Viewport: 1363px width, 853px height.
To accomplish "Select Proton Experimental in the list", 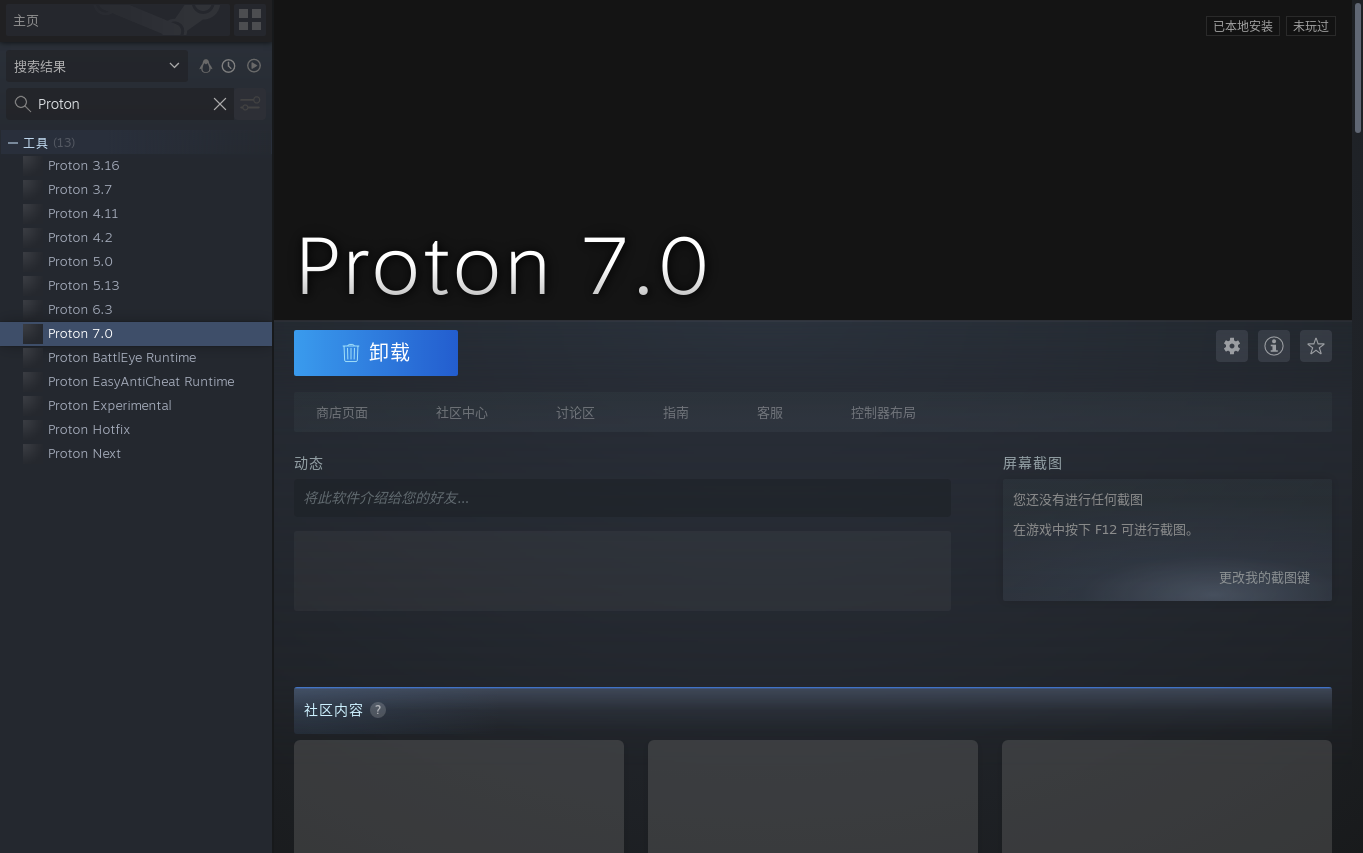I will coord(110,405).
